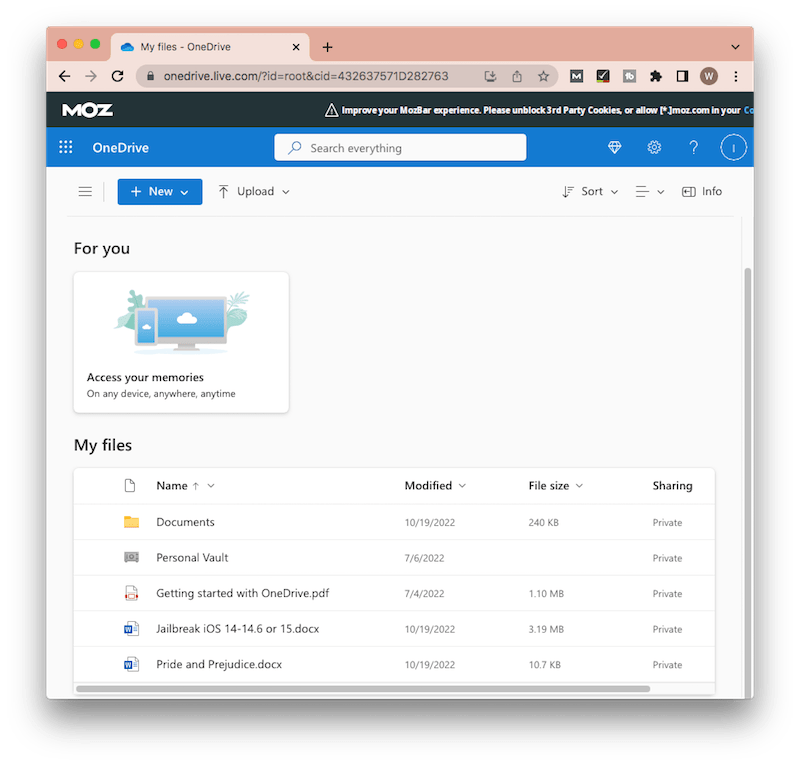Click Private sharing status for Documents
The image size is (800, 765).
pyautogui.click(x=667, y=522)
